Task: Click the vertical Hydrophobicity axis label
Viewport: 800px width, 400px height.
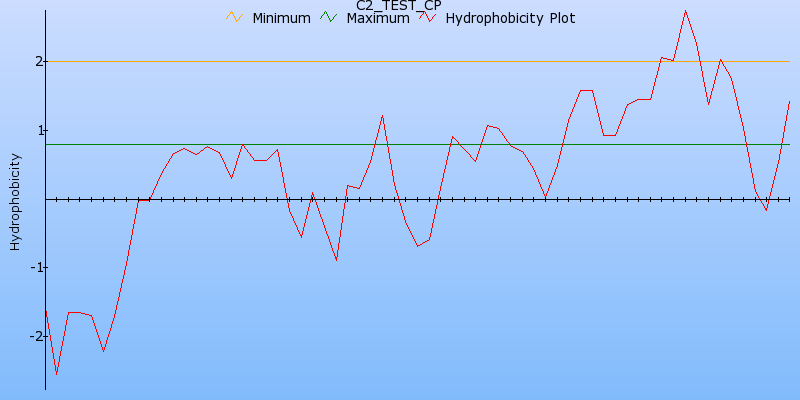Action: click(x=15, y=201)
